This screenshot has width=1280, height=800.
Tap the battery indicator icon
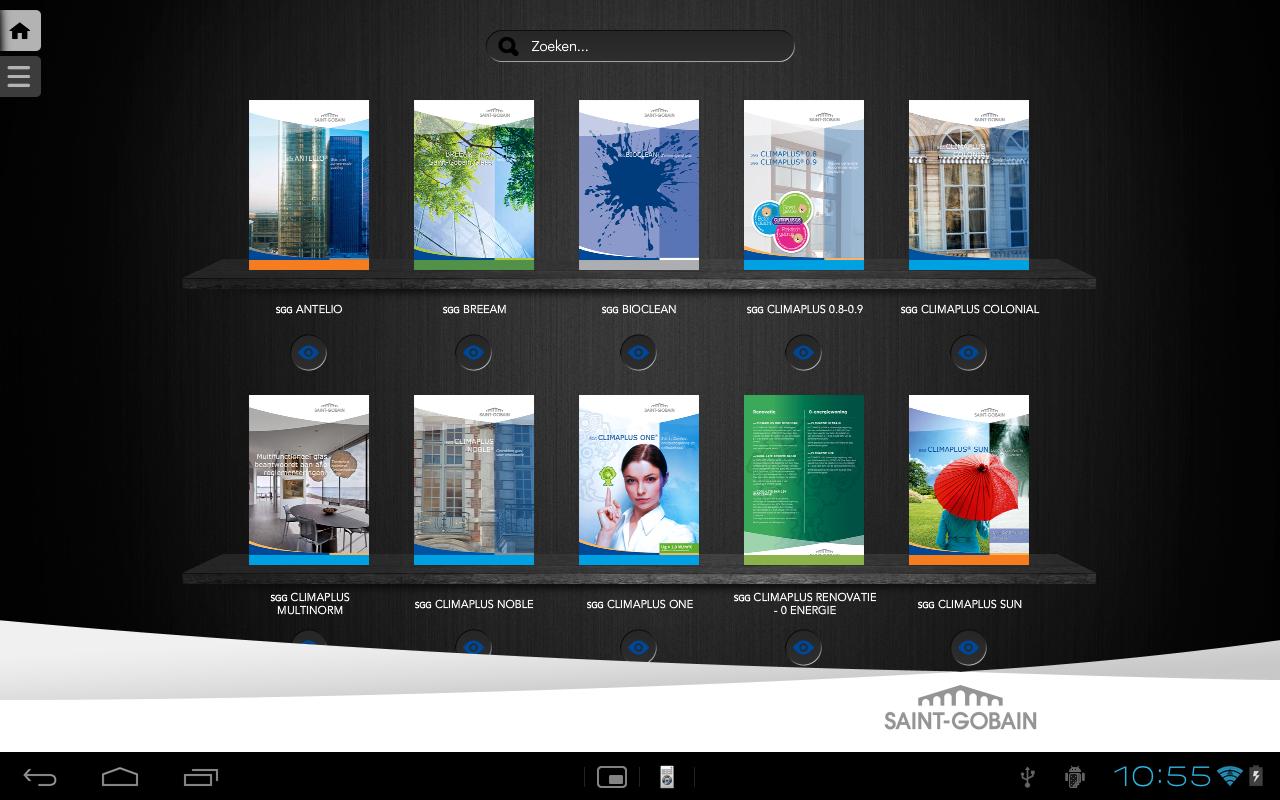coord(1254,776)
